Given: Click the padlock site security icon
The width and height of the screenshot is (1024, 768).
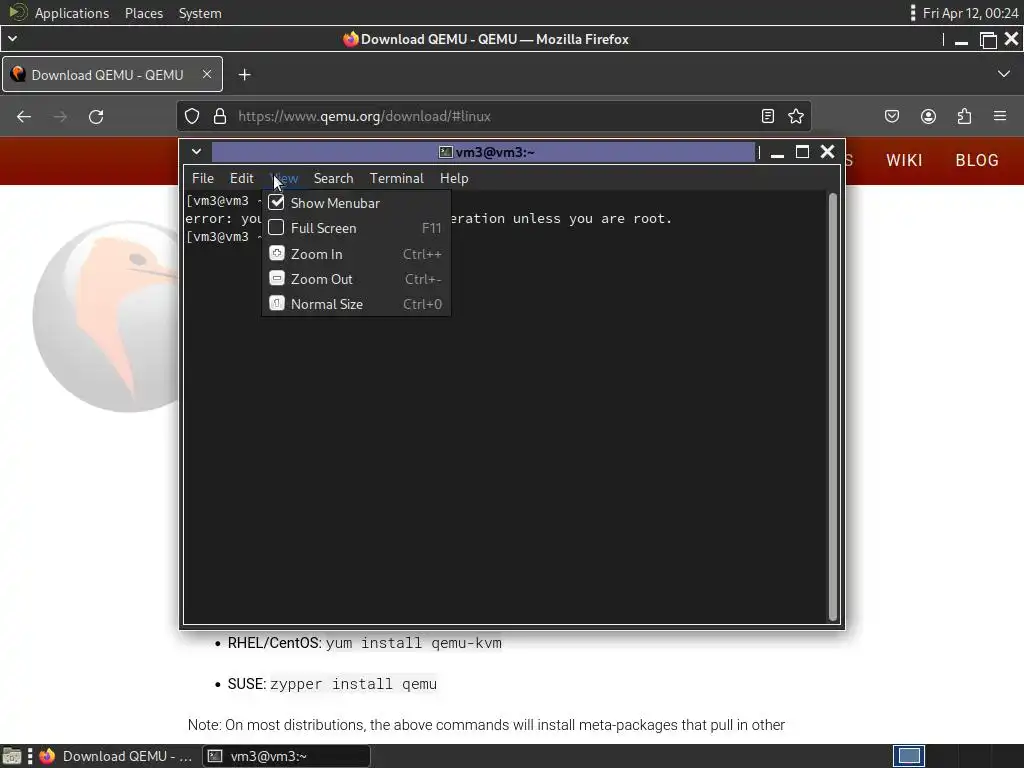Looking at the screenshot, I should 220,116.
